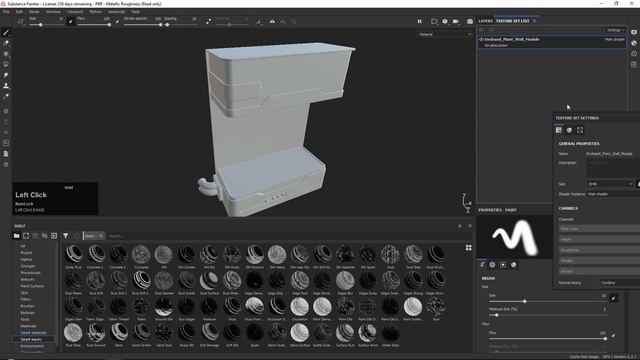Switch viewport to 3D perspective view icon

[x=434, y=21]
